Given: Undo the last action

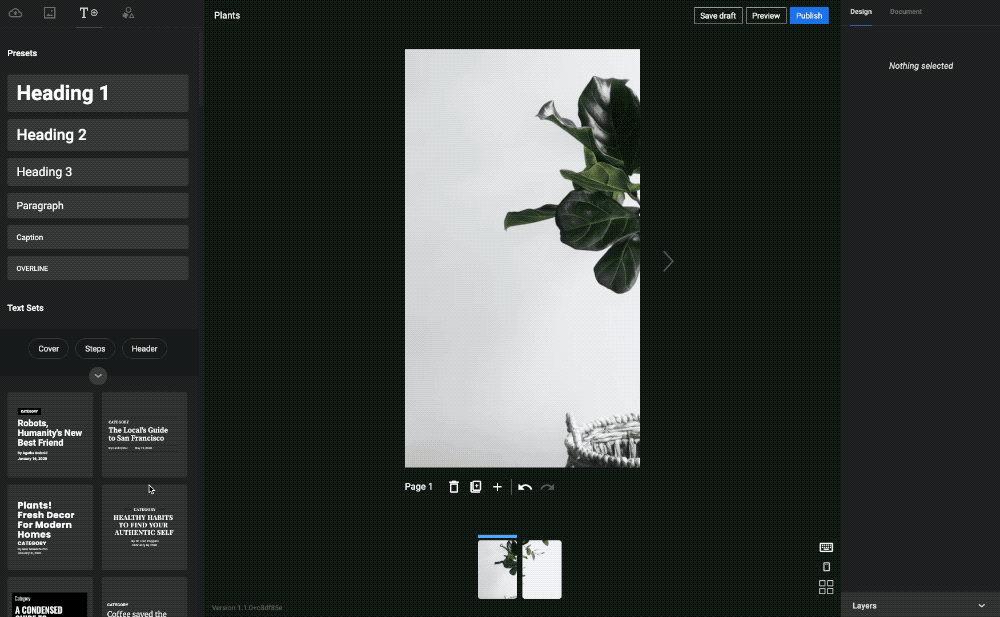Looking at the screenshot, I should click(525, 487).
